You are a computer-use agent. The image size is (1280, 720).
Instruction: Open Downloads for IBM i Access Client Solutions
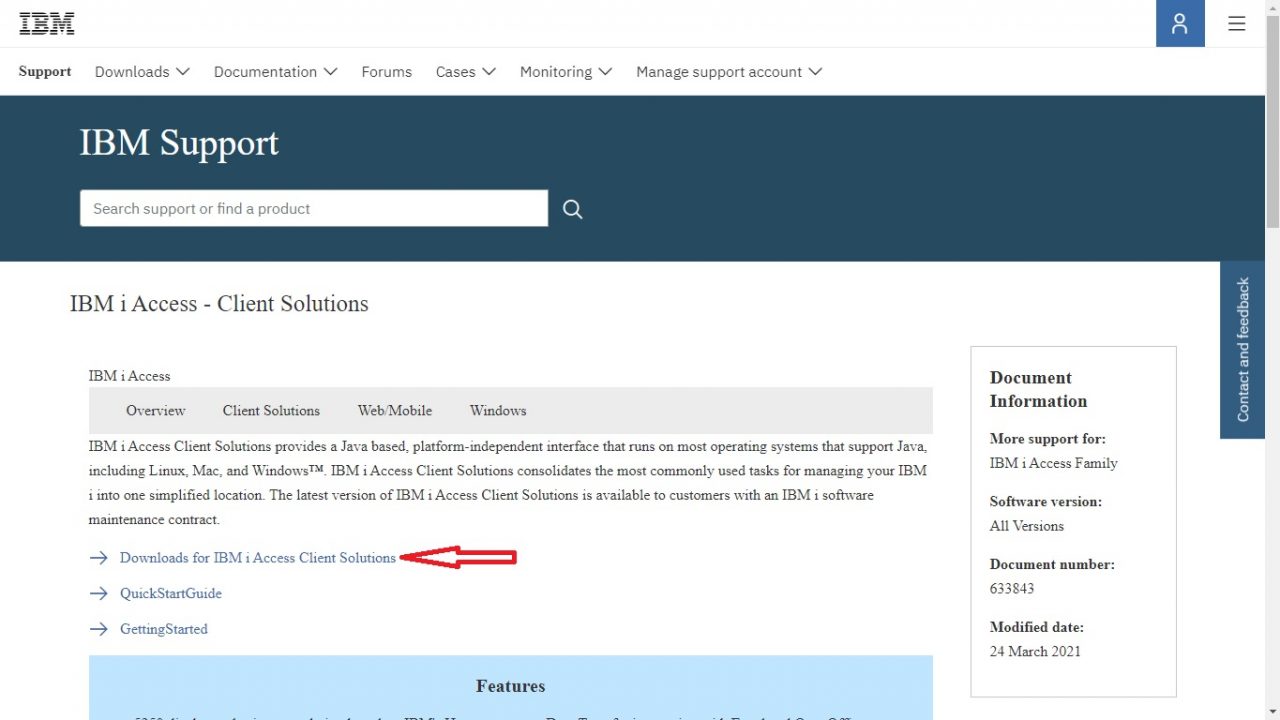257,557
